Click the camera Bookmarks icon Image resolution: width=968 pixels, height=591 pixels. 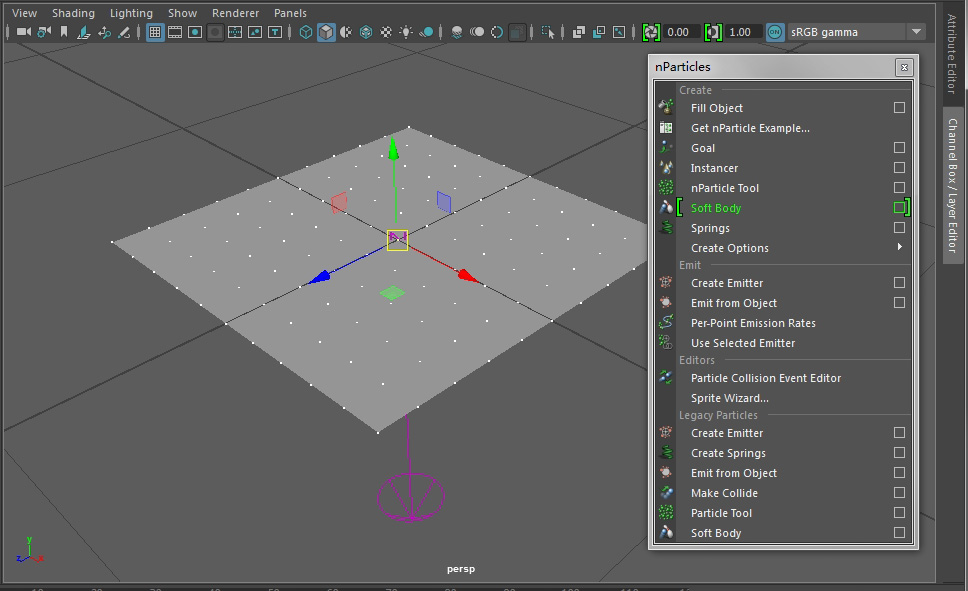pos(65,32)
